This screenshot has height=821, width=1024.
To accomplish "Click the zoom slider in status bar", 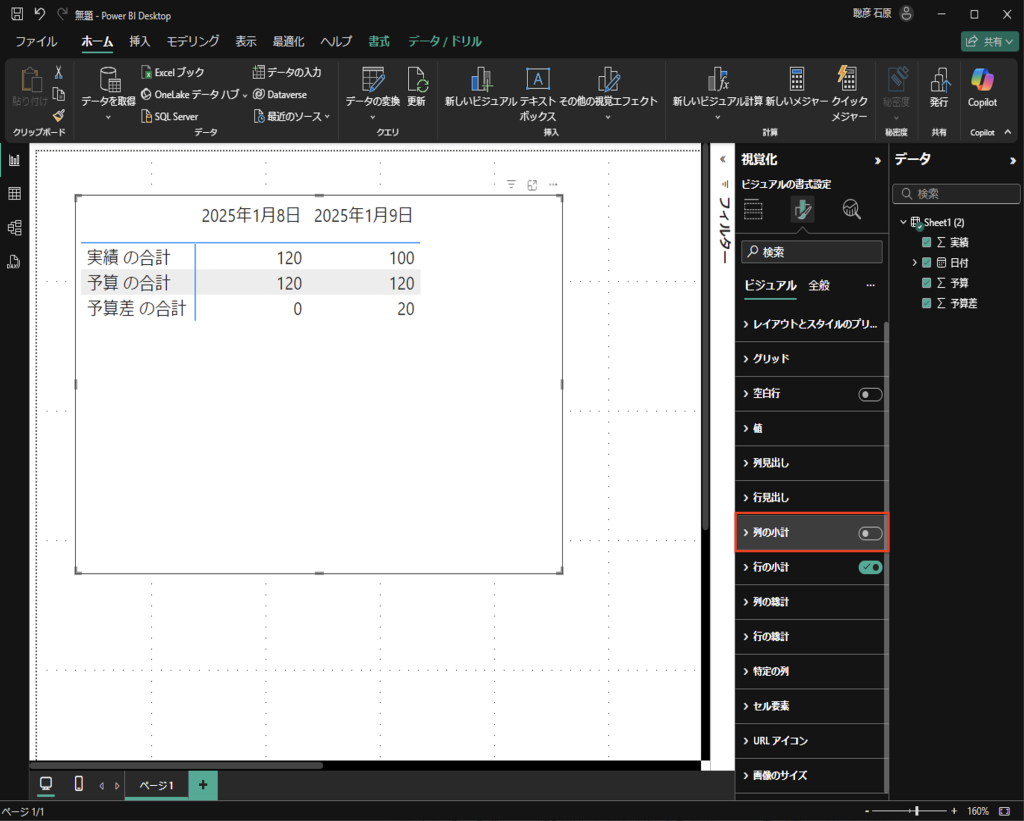I will [x=915, y=811].
